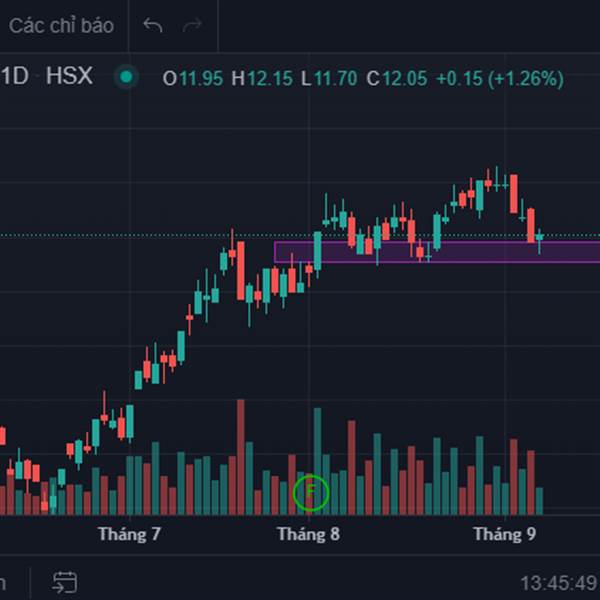Click the 13:45:49 clock display
This screenshot has width=600, height=600.
tap(557, 582)
